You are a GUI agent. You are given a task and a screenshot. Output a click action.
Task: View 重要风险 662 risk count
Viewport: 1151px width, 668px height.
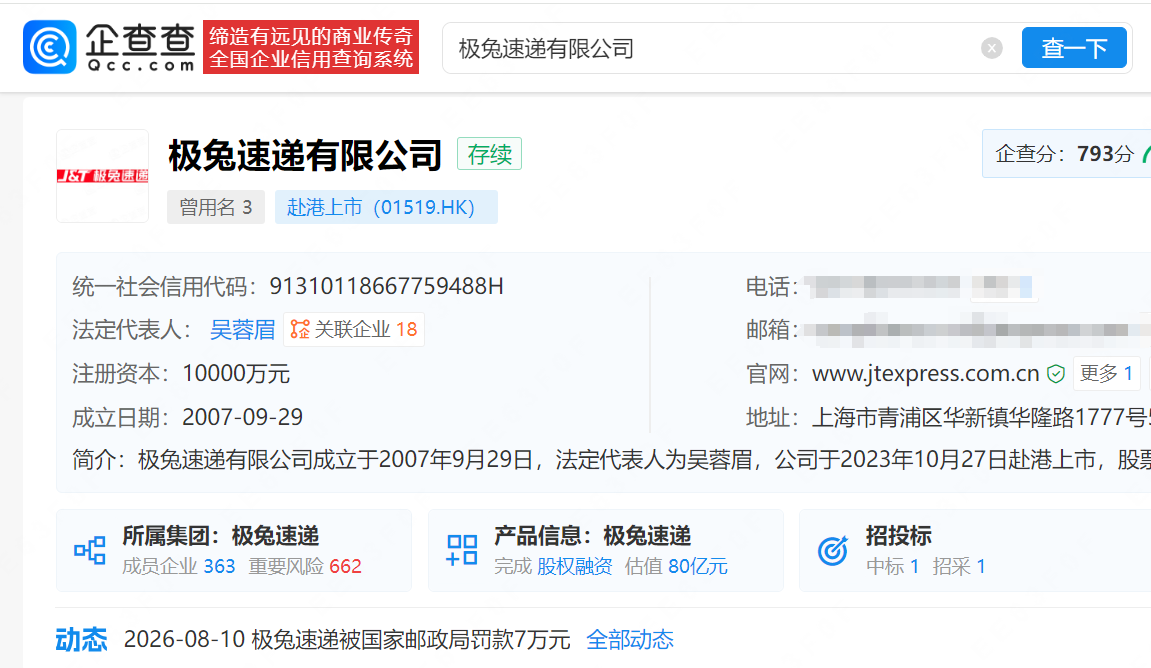[x=305, y=567]
